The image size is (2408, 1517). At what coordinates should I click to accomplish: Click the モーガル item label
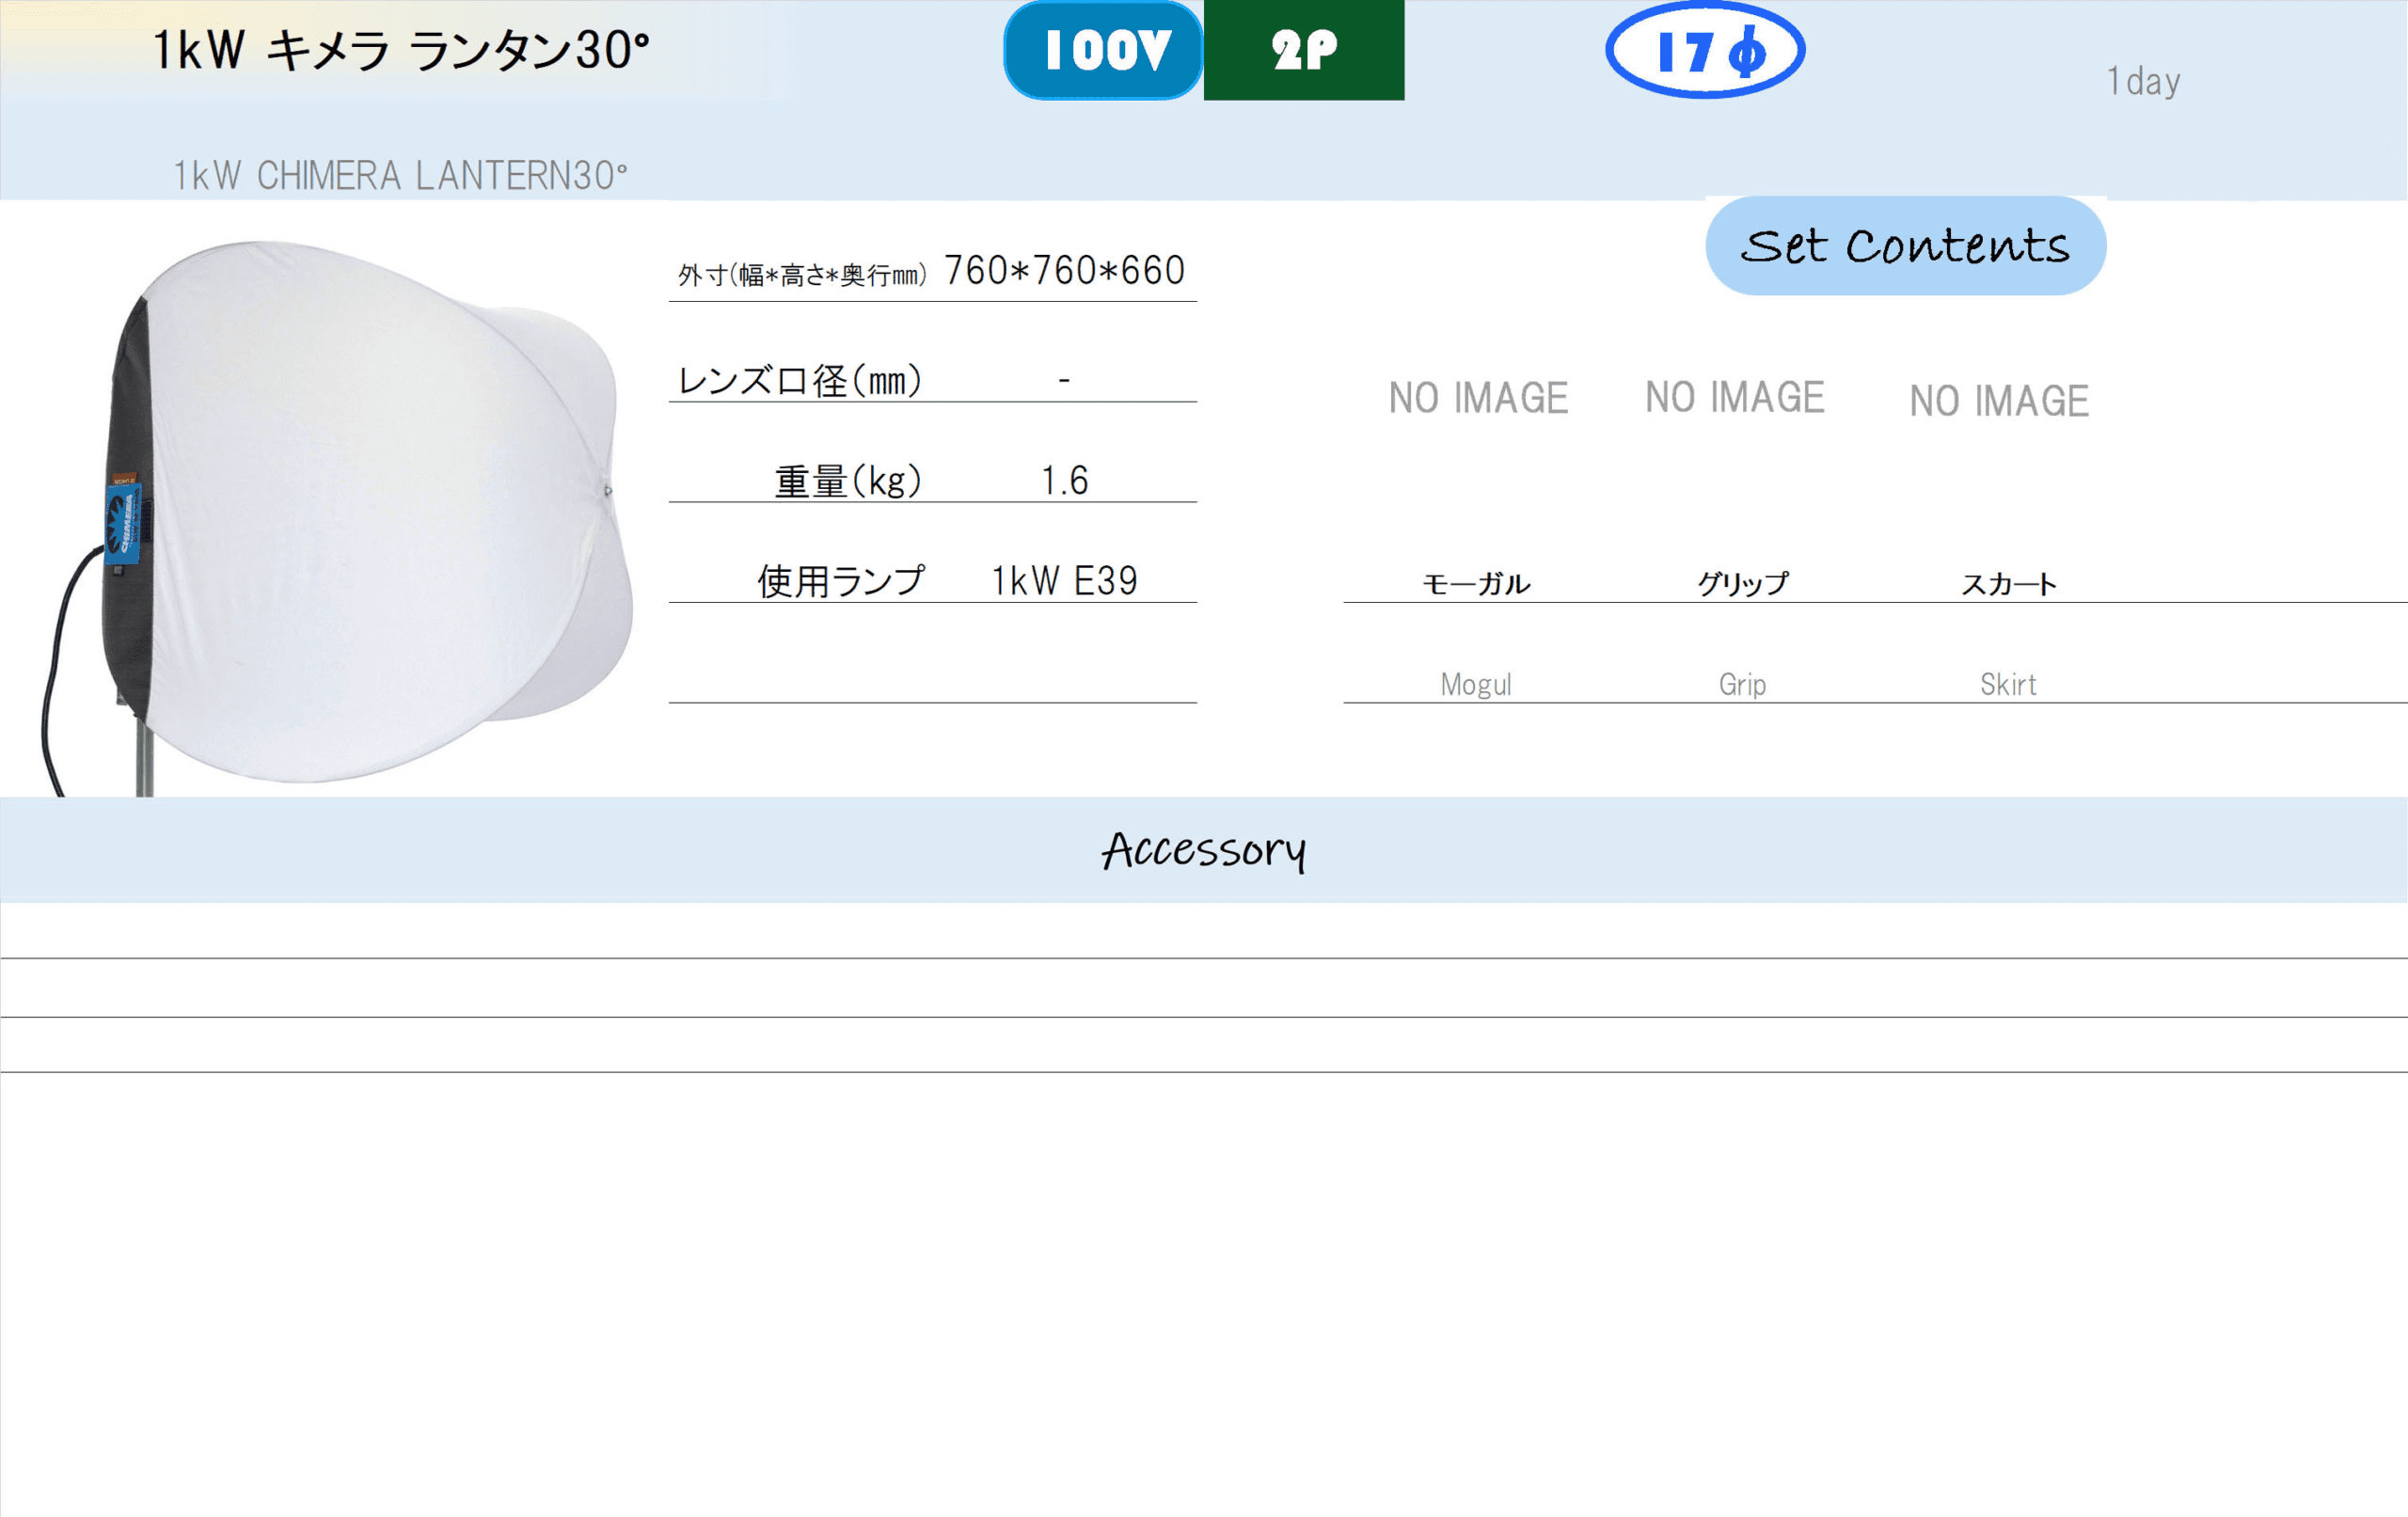1476,584
